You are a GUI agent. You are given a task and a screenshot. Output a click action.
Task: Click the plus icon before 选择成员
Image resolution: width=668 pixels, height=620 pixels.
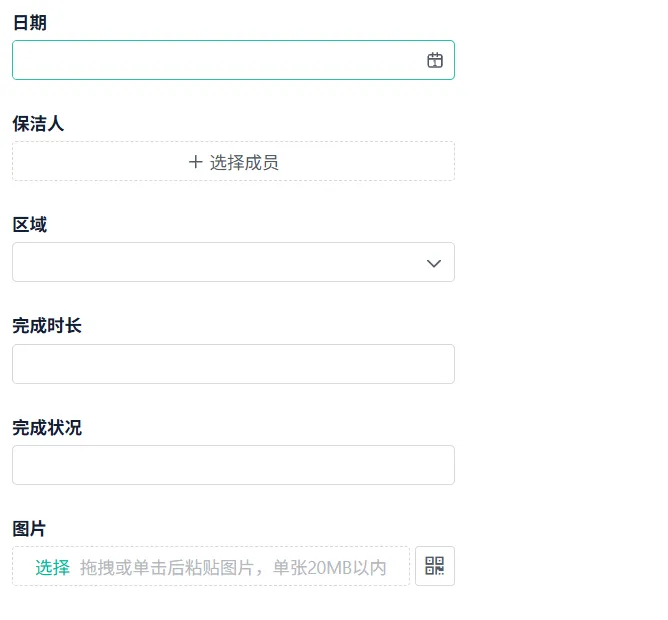click(195, 162)
